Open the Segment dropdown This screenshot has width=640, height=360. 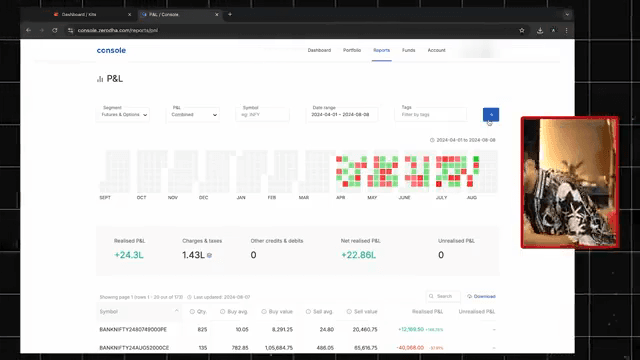click(x=123, y=114)
